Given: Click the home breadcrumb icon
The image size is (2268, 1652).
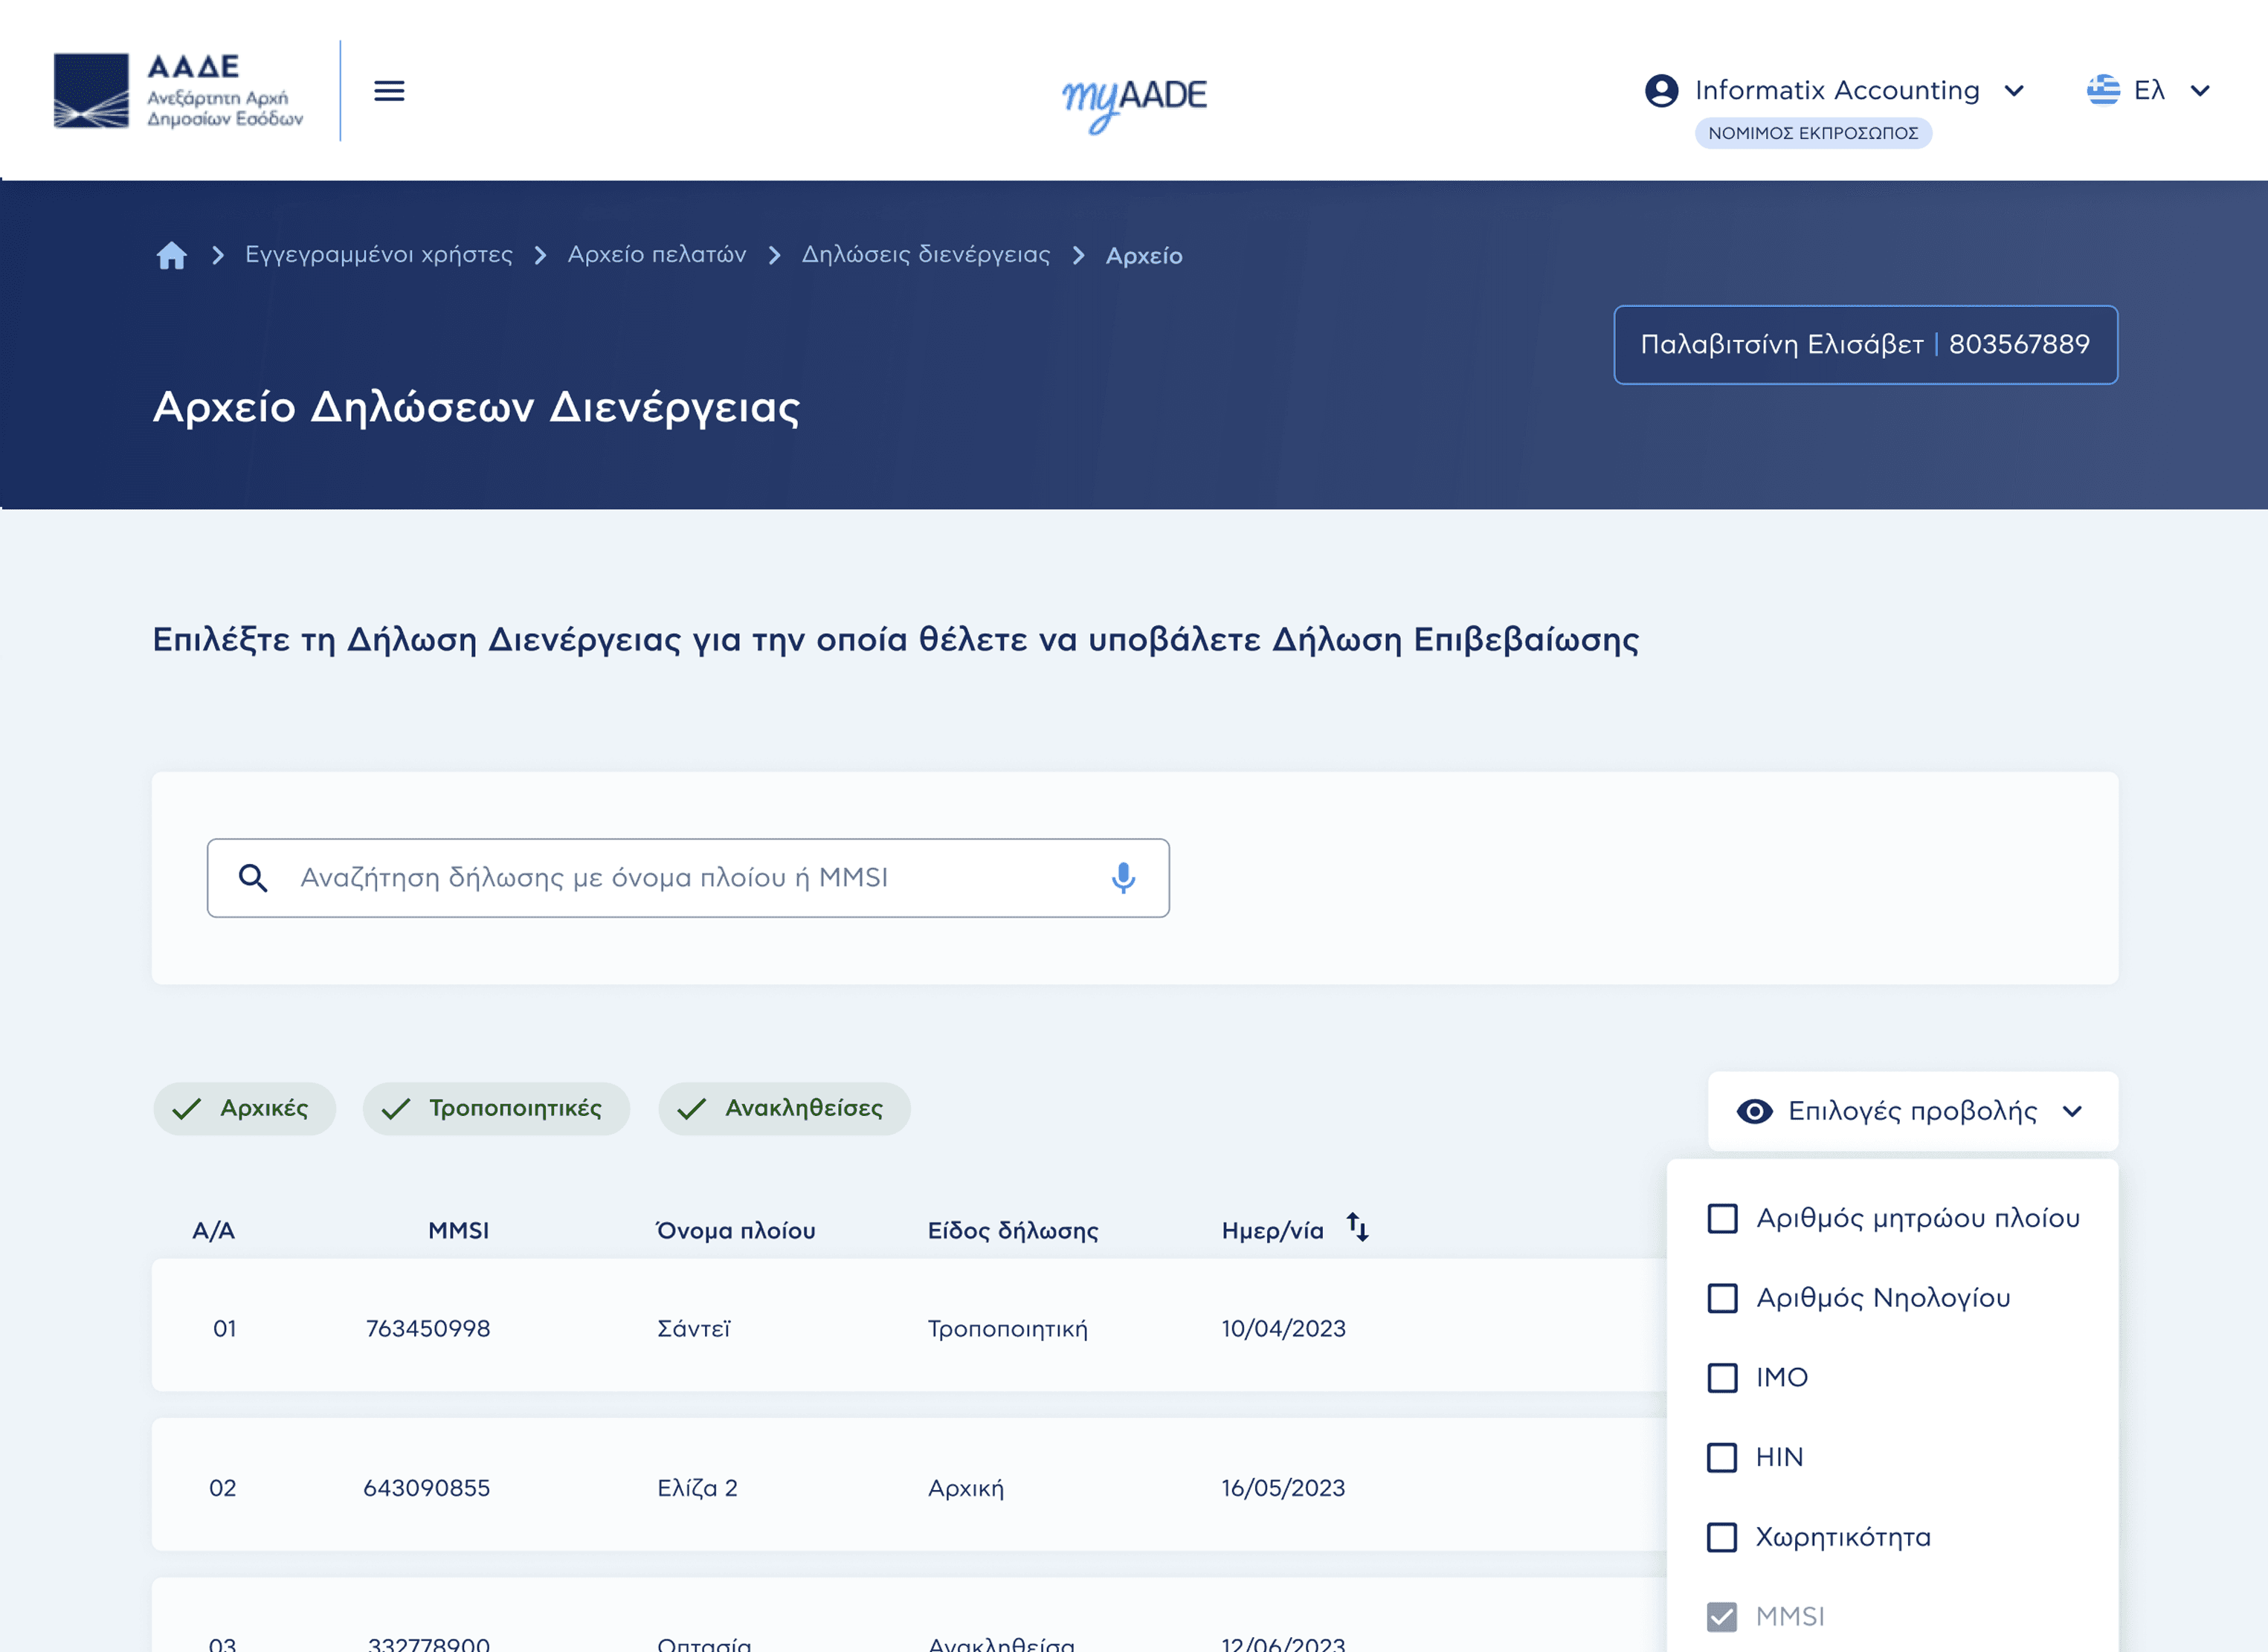Looking at the screenshot, I should [x=172, y=255].
